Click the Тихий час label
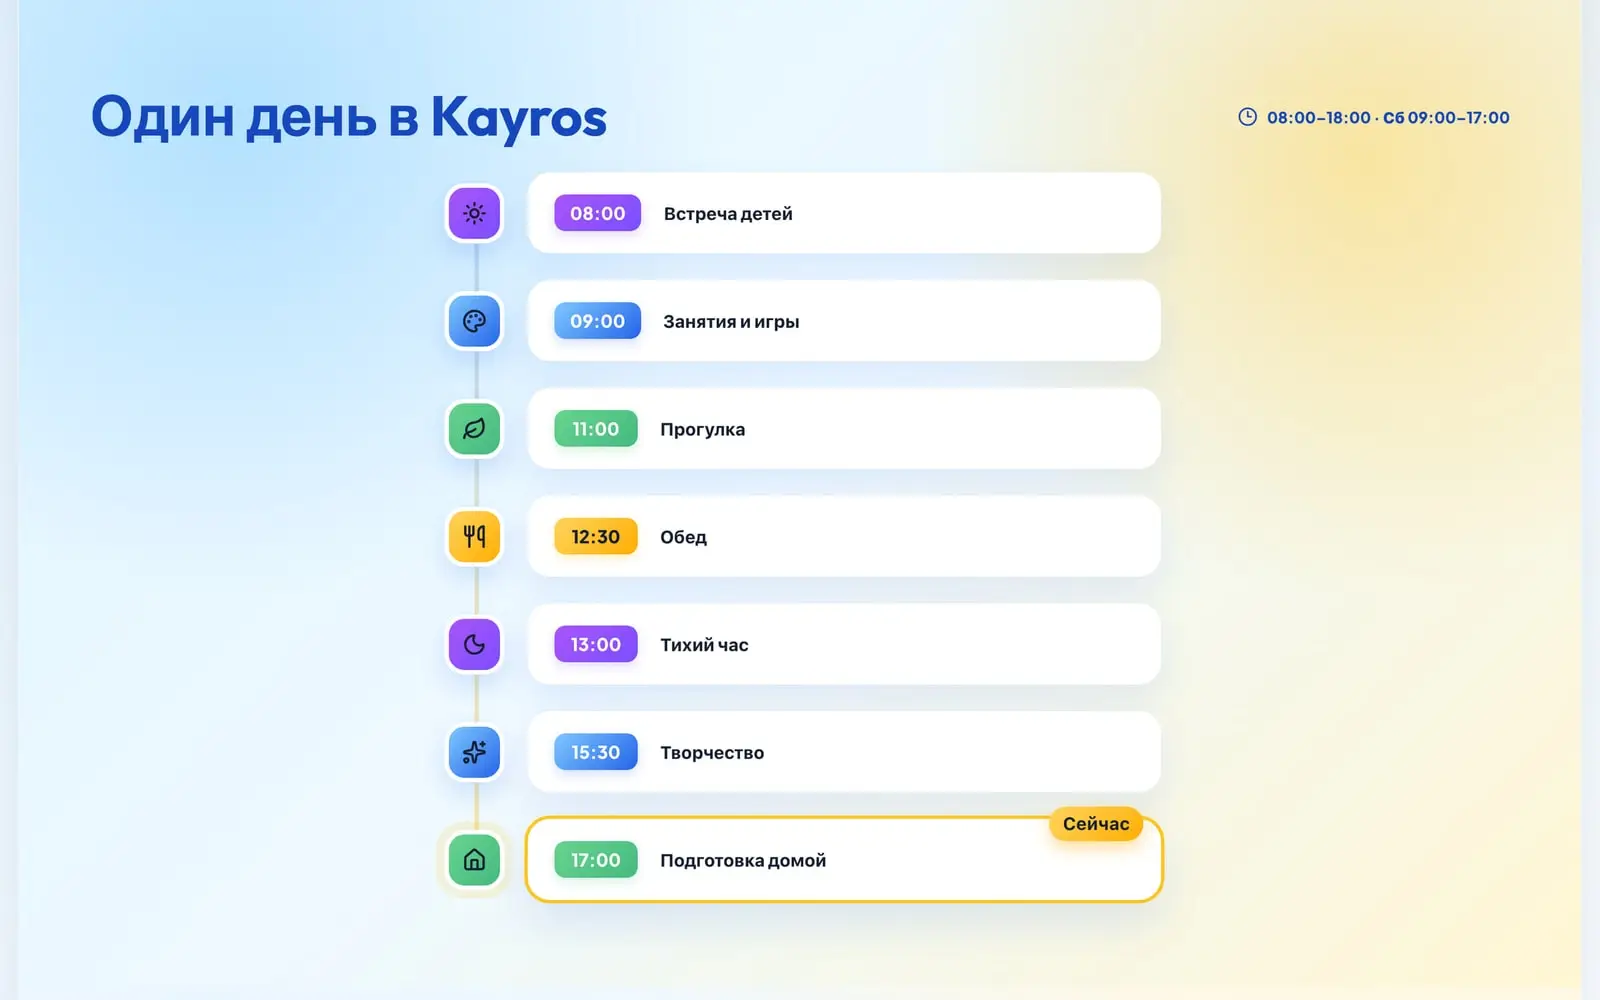This screenshot has height=1000, width=1600. (704, 645)
